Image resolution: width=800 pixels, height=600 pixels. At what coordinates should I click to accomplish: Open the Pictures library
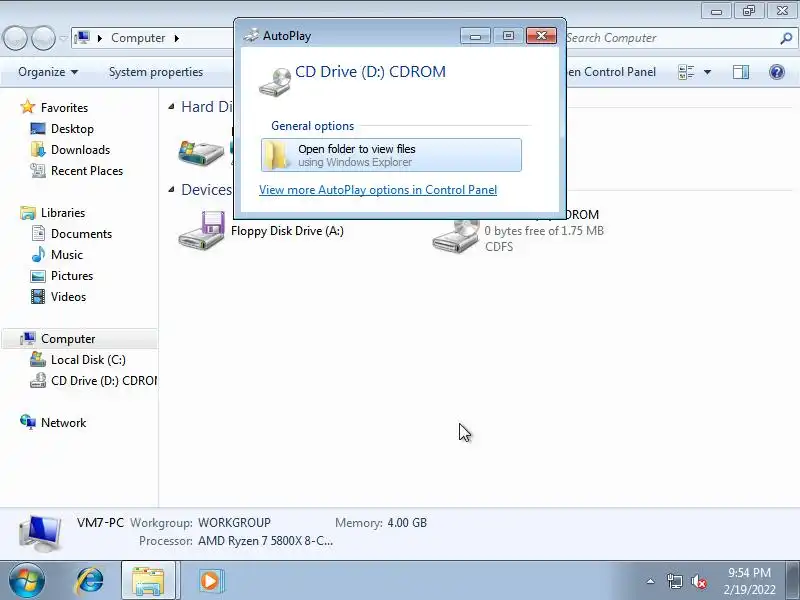point(72,276)
